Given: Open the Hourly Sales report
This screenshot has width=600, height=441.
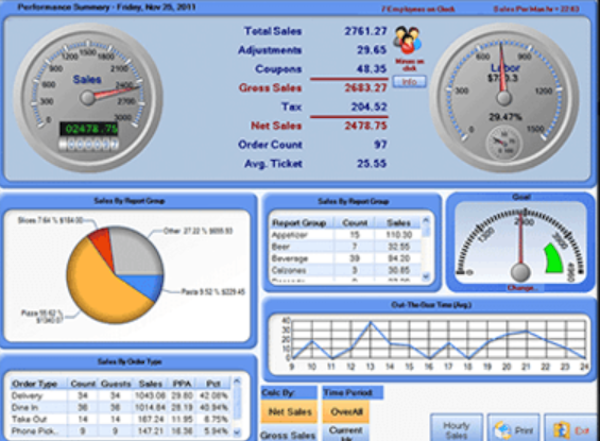Looking at the screenshot, I should tap(456, 428).
